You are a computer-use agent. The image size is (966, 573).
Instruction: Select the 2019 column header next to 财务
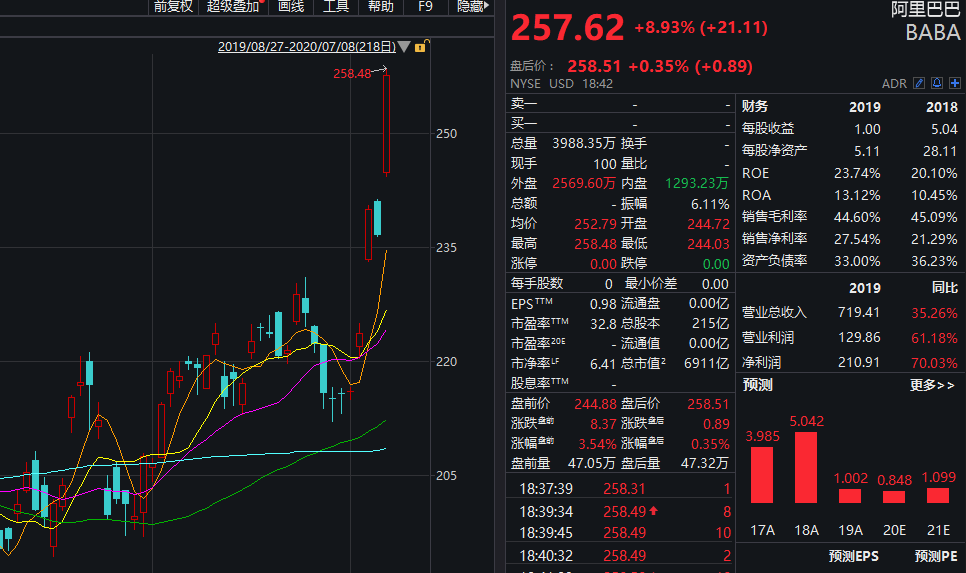tap(865, 107)
